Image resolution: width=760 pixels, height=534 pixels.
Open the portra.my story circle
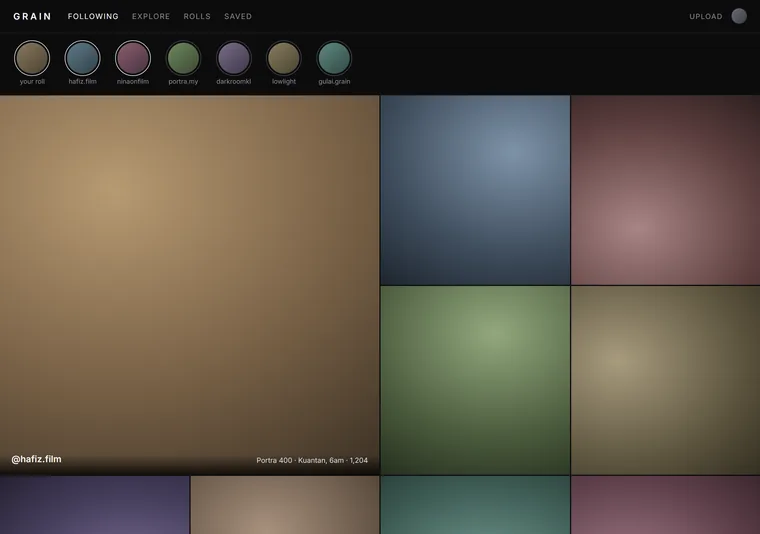click(183, 58)
